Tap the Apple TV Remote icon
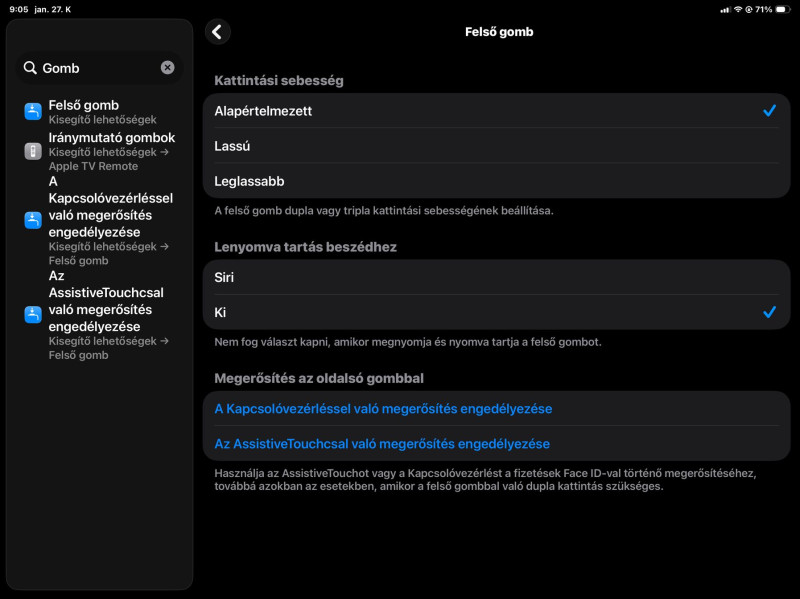 click(33, 151)
